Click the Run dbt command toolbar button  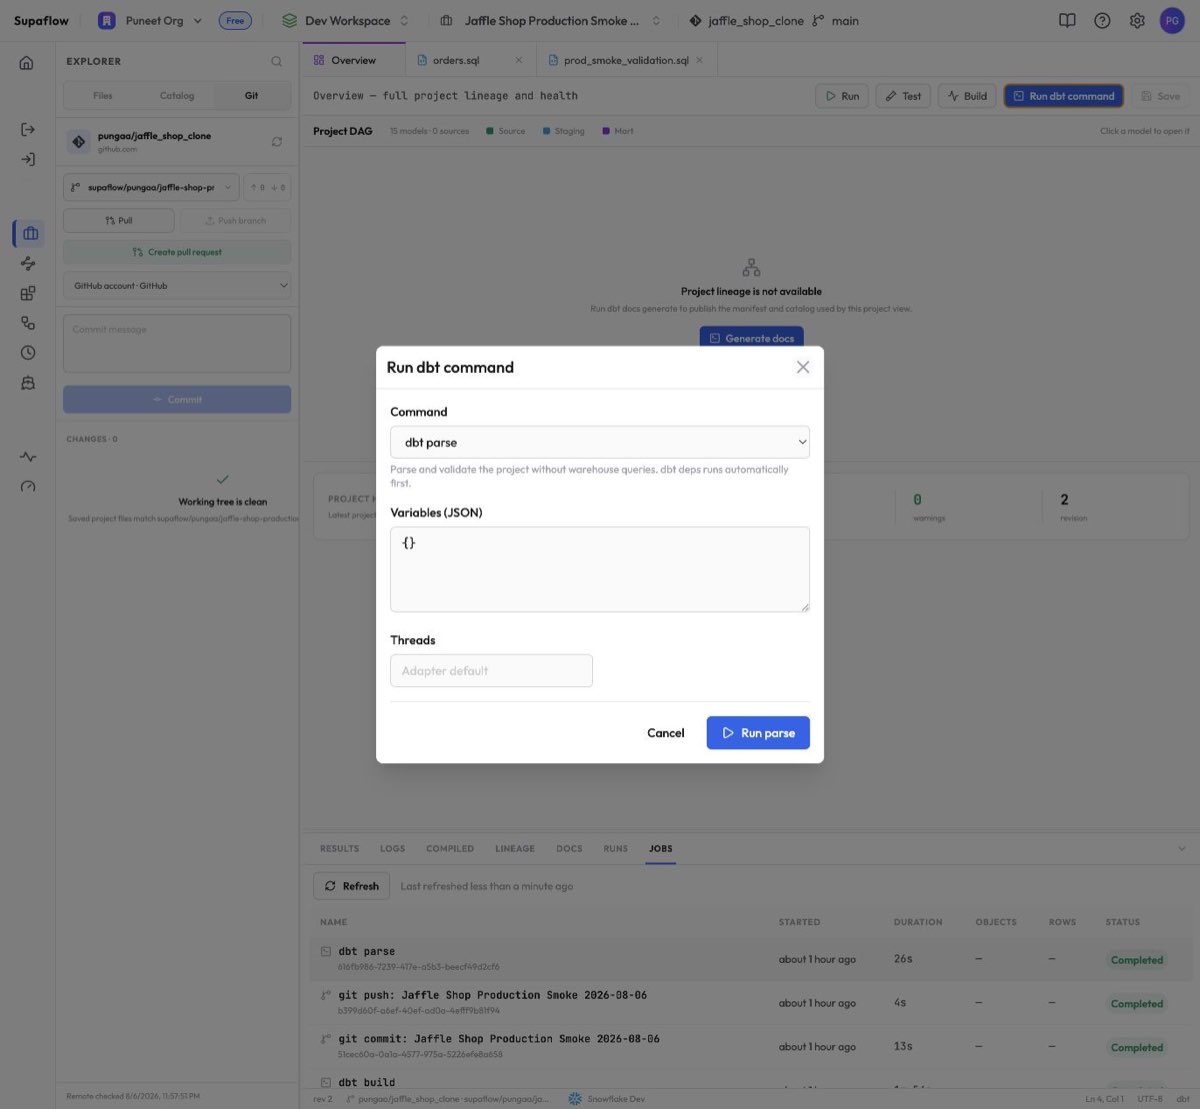tap(1064, 96)
